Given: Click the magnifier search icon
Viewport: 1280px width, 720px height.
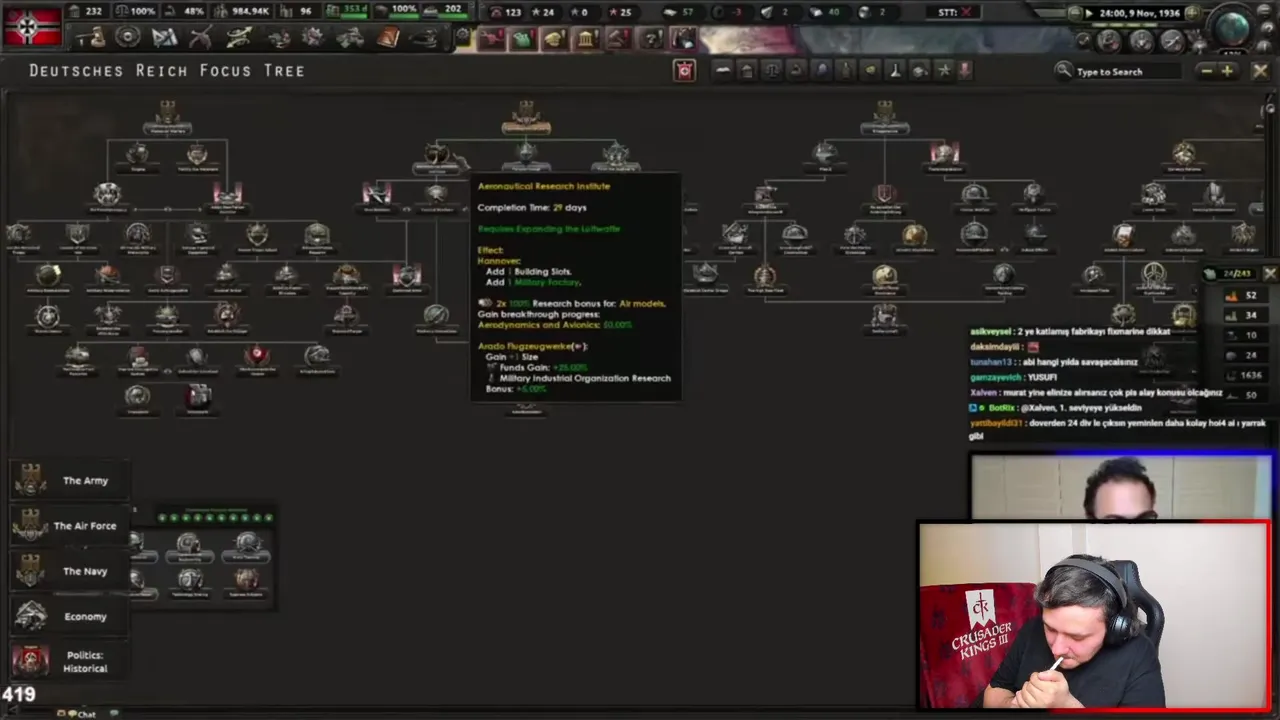Looking at the screenshot, I should pyautogui.click(x=1063, y=71).
